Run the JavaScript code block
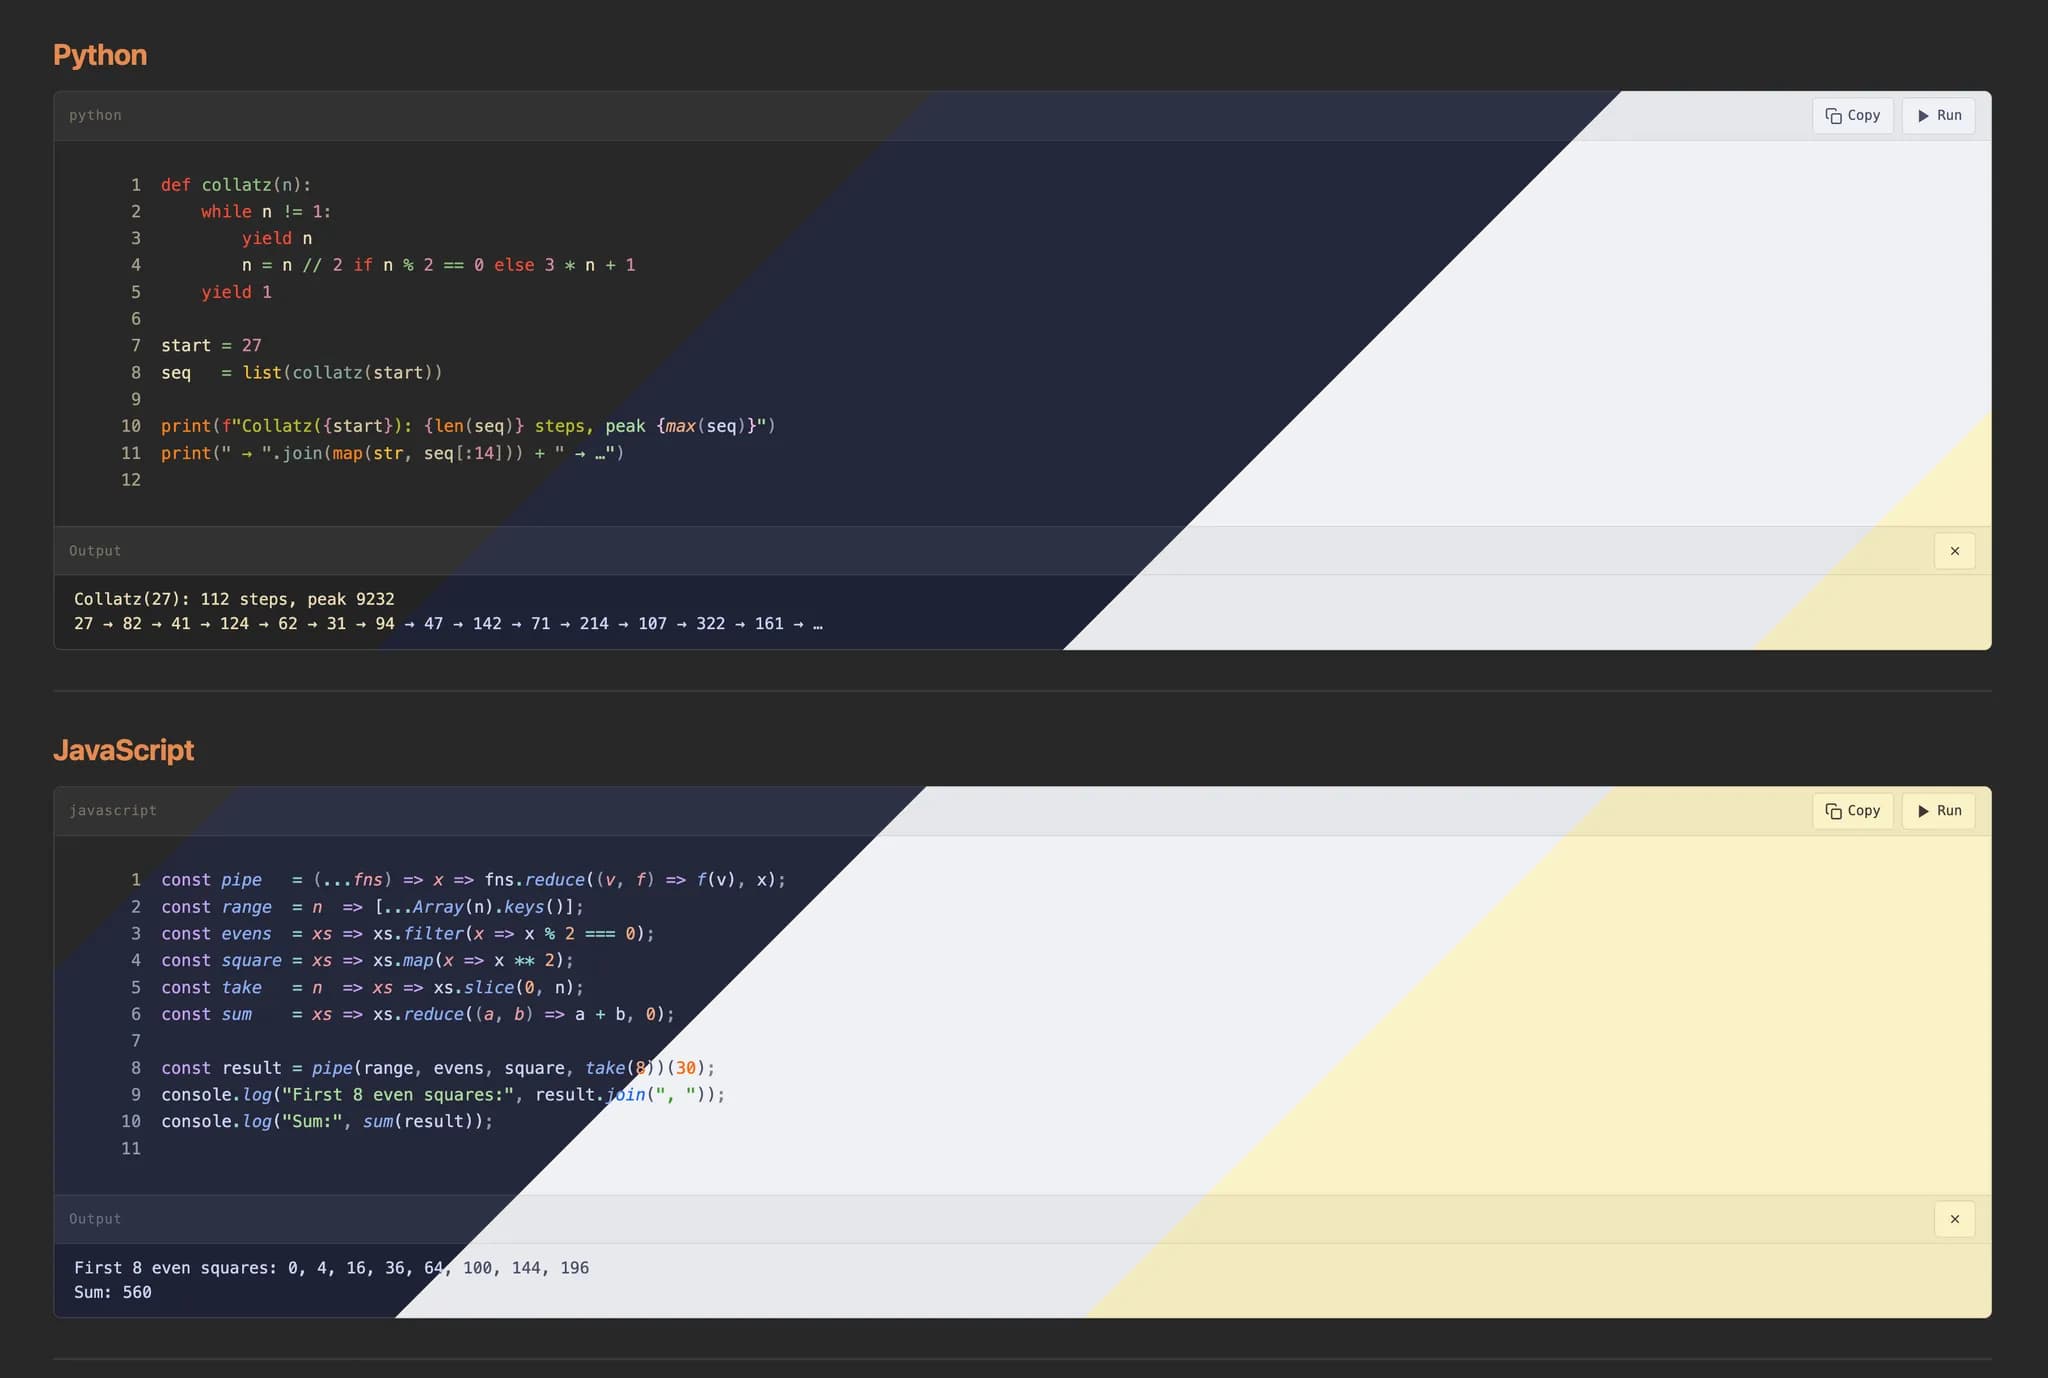Image resolution: width=2048 pixels, height=1378 pixels. (1938, 811)
